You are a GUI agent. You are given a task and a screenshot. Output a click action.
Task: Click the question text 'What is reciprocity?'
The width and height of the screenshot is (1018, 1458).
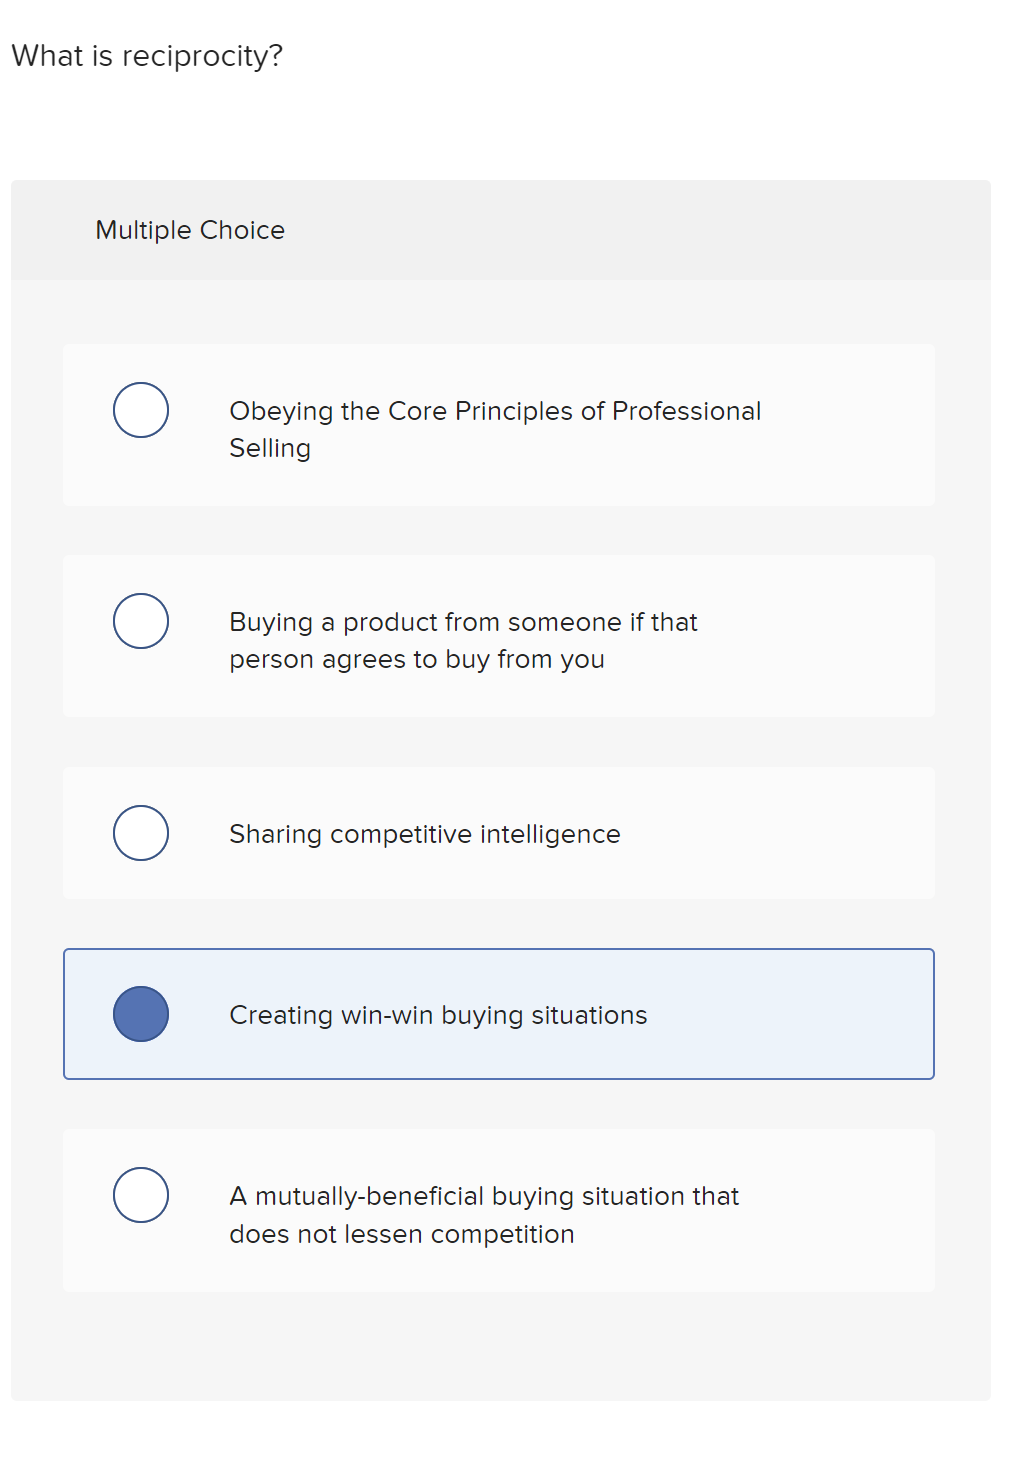(x=148, y=56)
